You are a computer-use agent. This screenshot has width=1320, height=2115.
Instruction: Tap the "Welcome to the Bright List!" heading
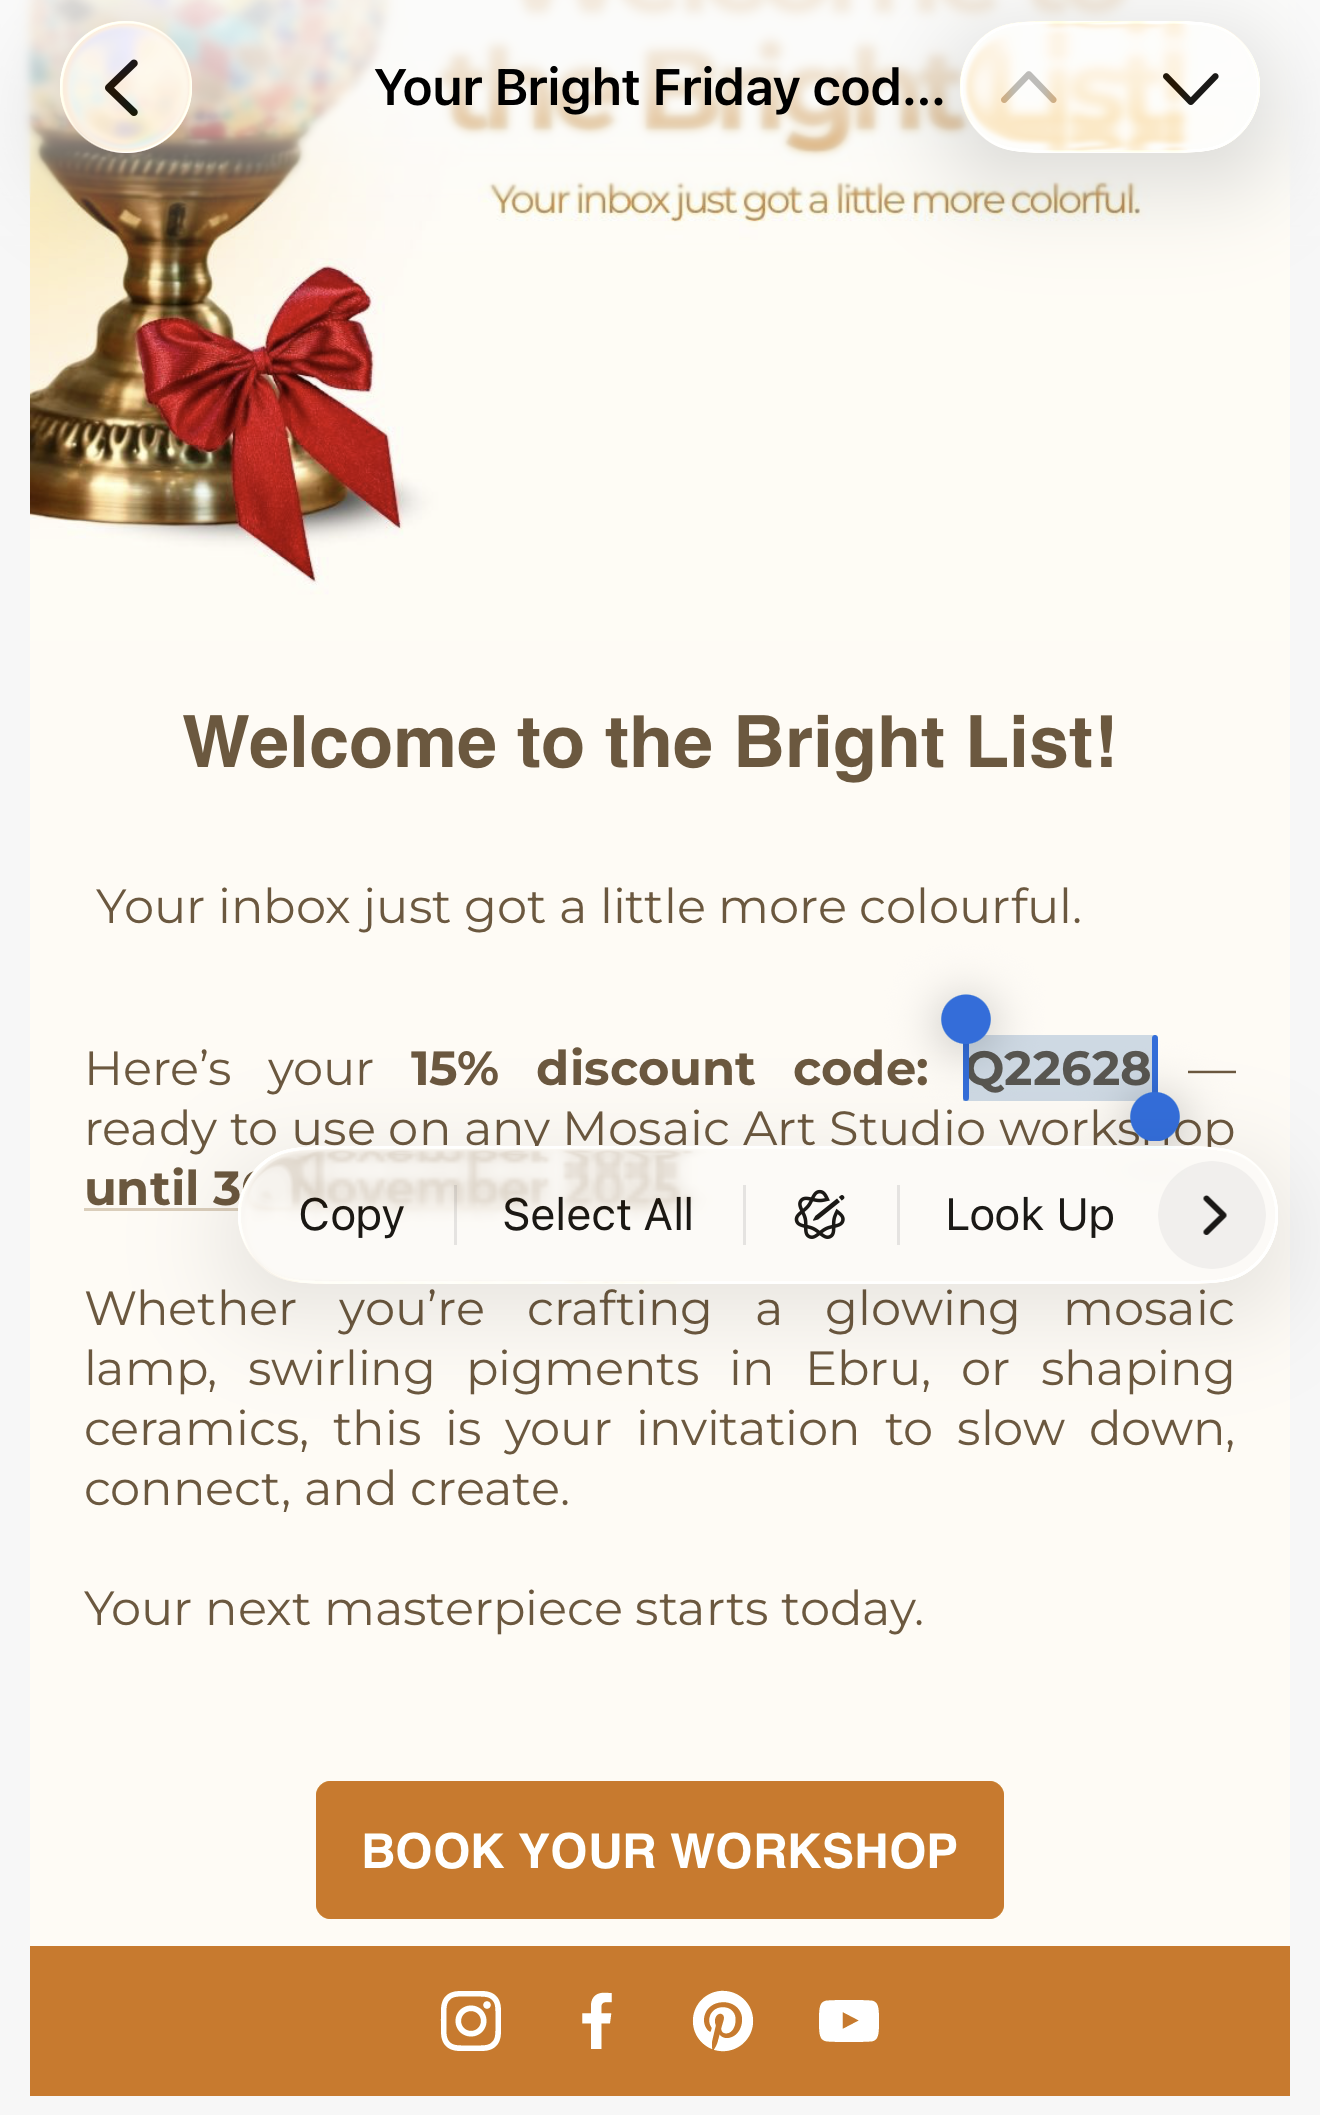click(x=650, y=742)
